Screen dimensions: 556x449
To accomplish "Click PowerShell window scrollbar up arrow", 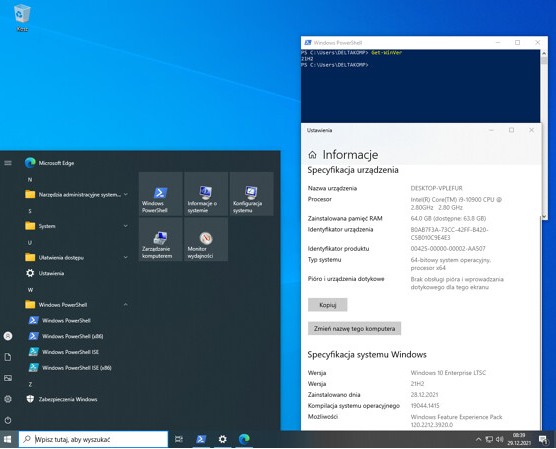I will pyautogui.click(x=544, y=53).
